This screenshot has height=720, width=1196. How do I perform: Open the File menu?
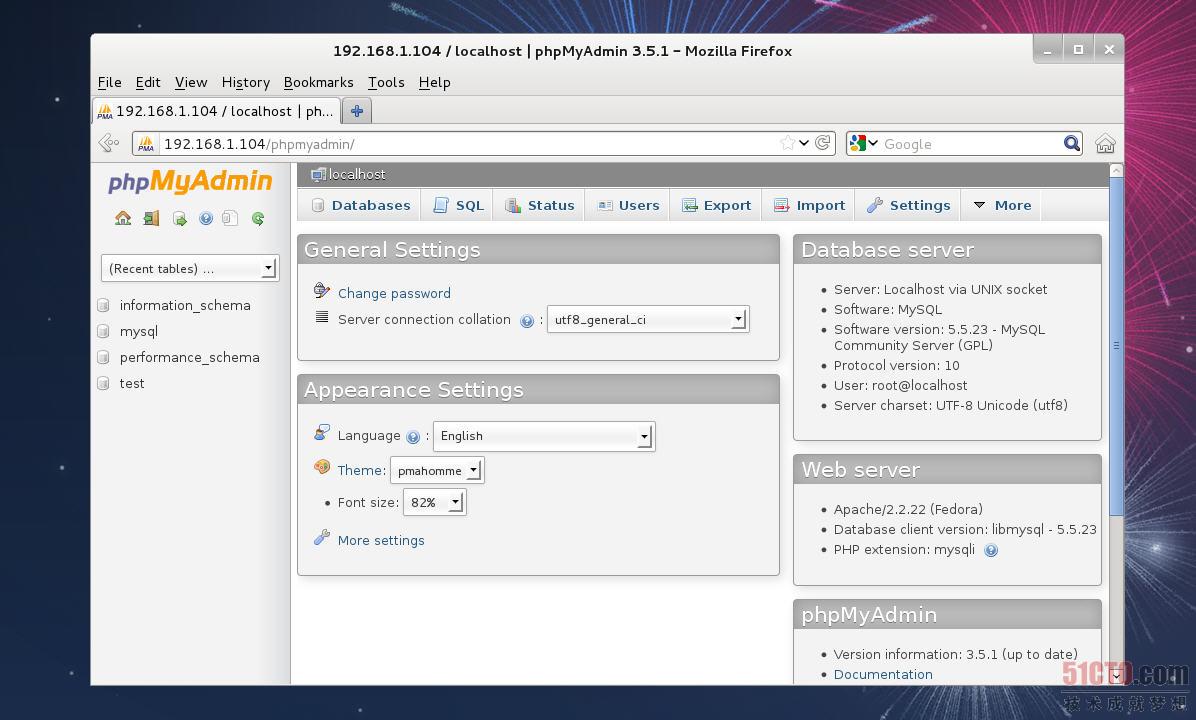coord(109,82)
